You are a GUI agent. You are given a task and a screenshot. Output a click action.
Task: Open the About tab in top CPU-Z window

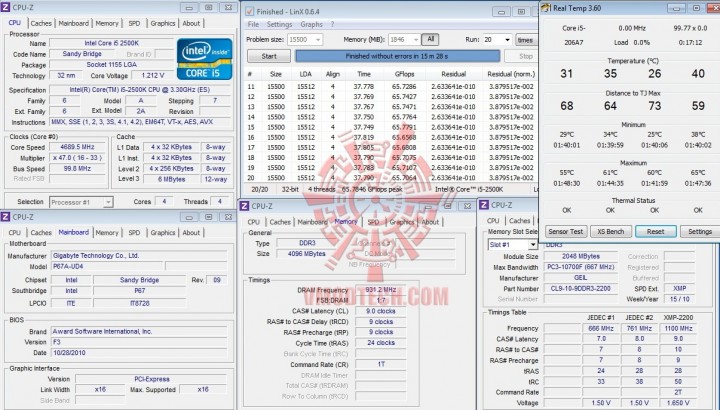coord(191,23)
